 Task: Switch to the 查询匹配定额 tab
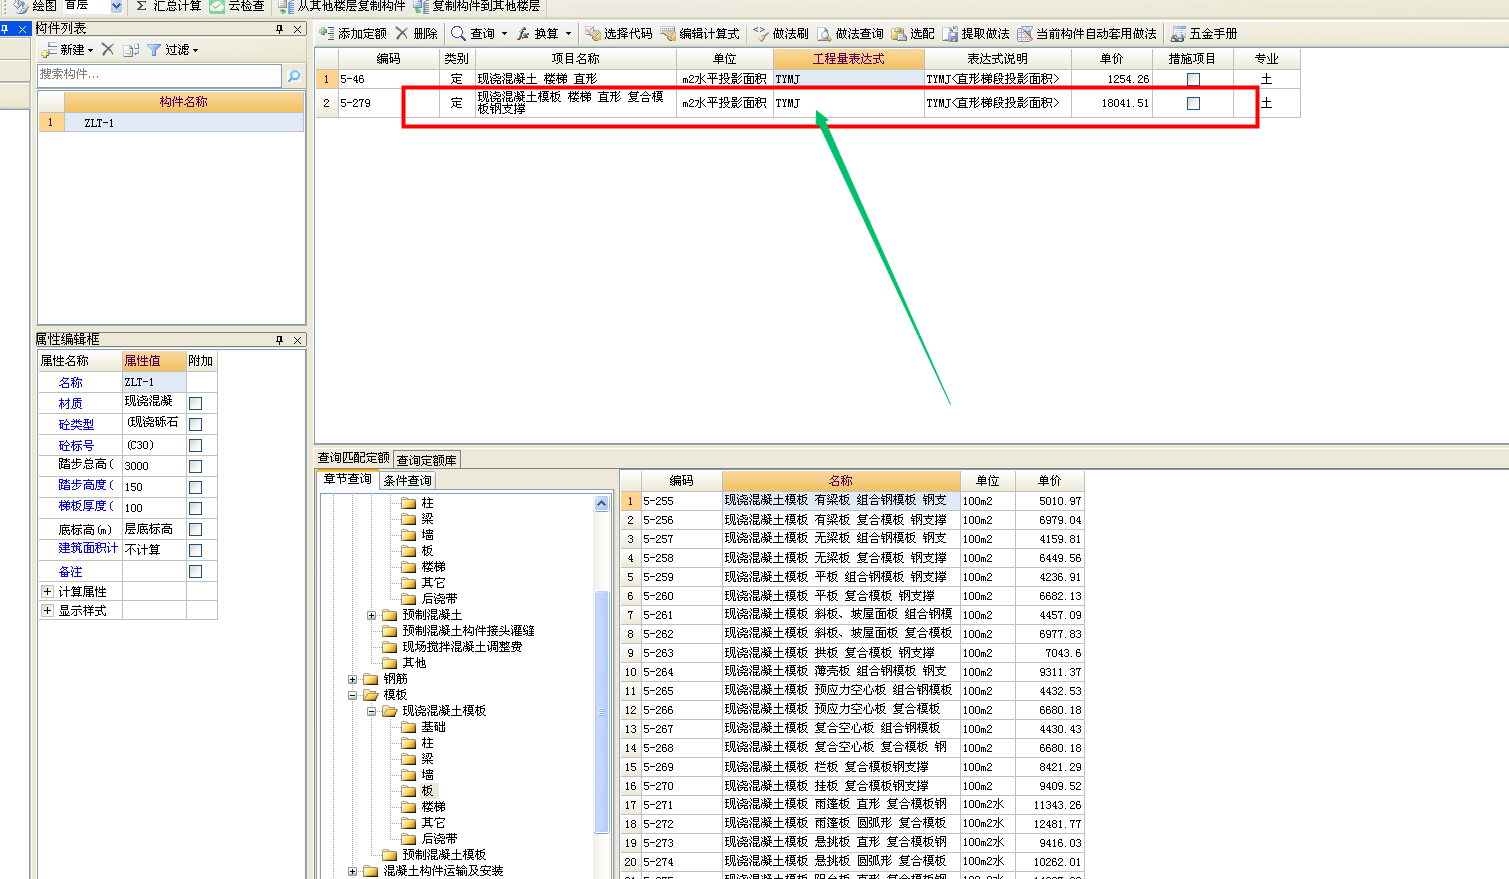[x=353, y=458]
